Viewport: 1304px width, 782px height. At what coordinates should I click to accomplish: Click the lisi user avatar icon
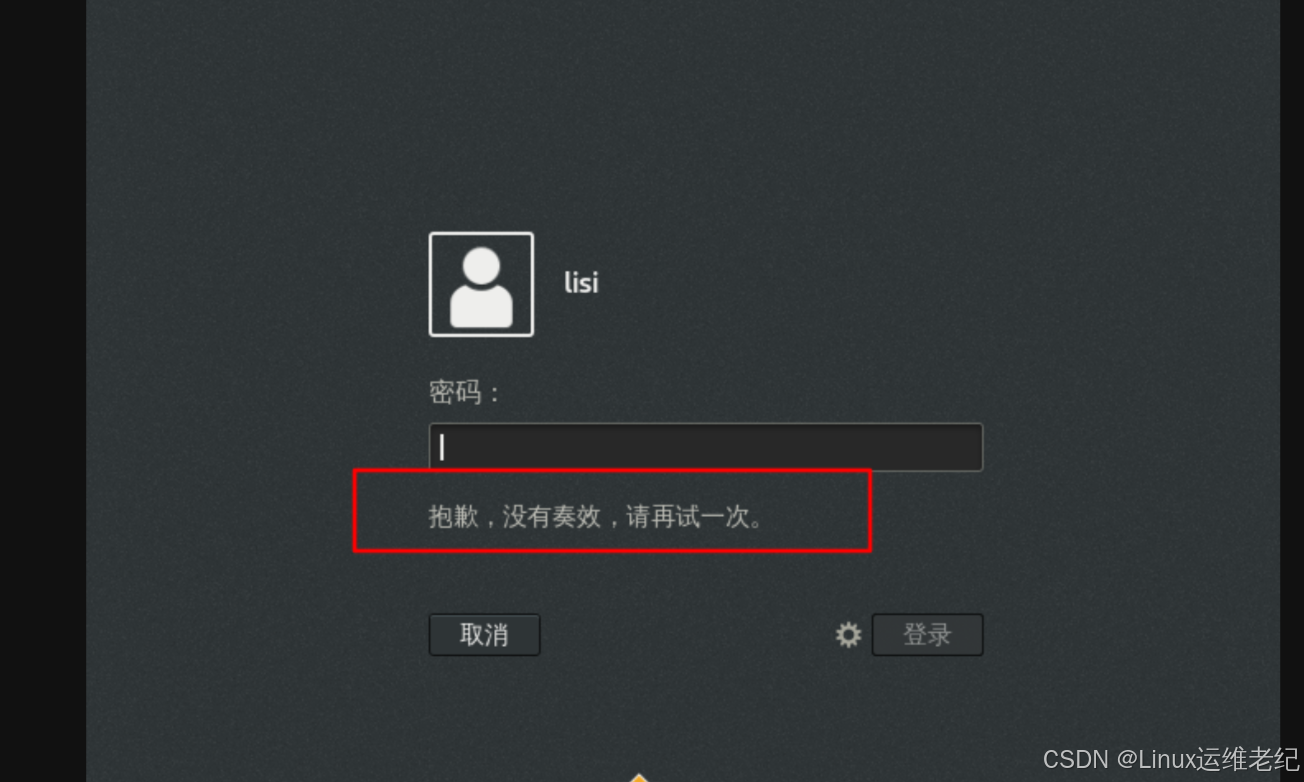click(481, 284)
